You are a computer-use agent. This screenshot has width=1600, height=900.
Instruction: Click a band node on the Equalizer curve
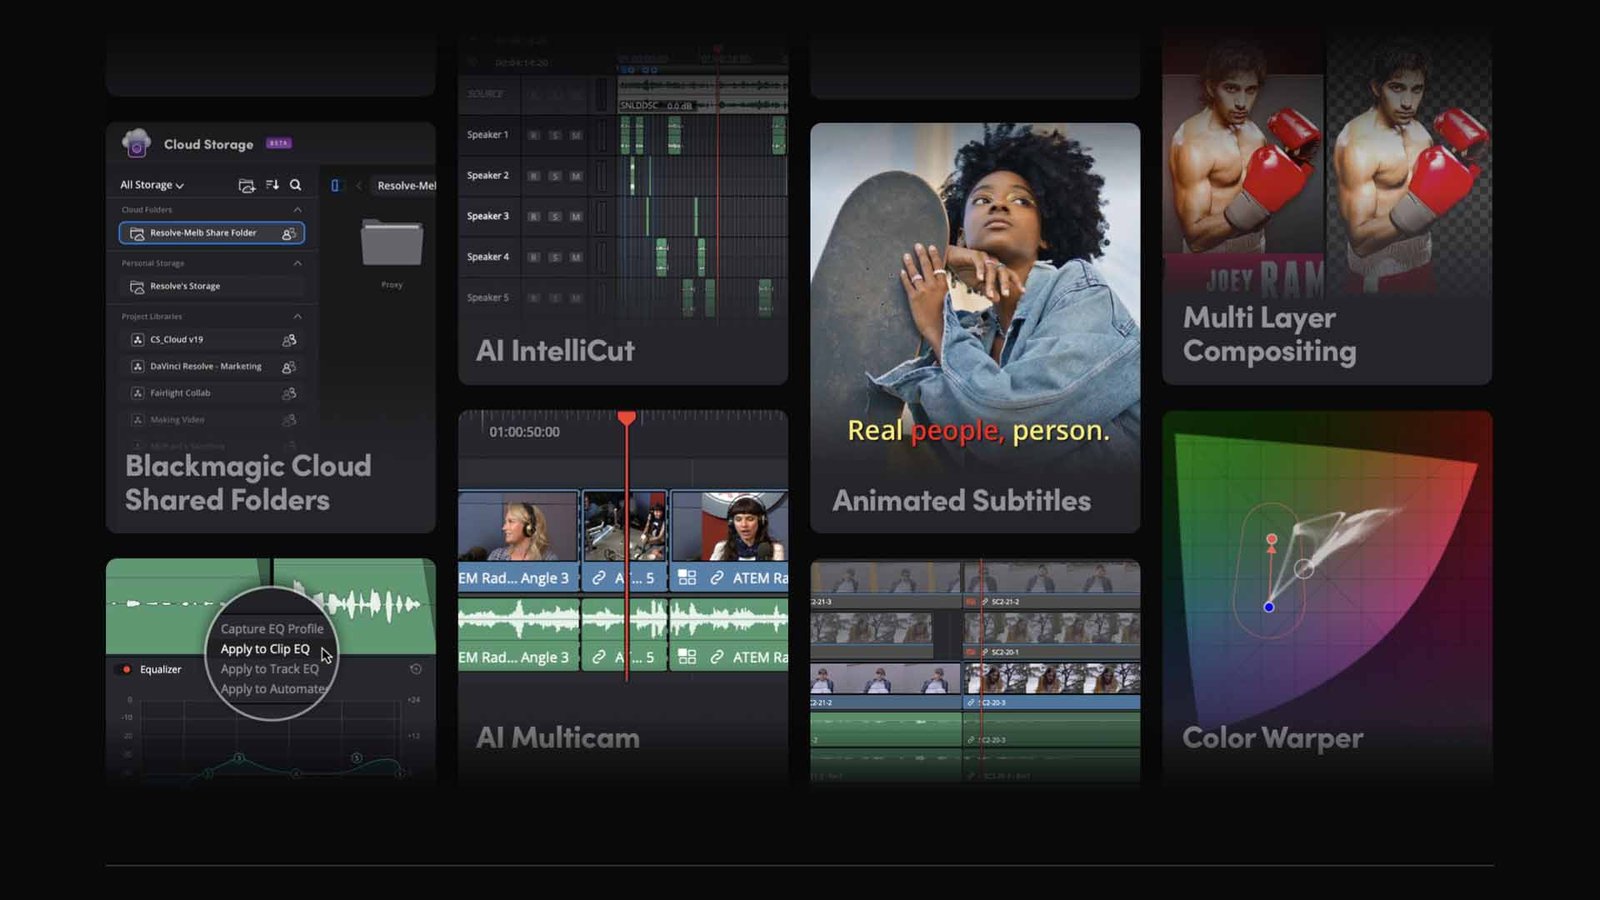point(238,756)
